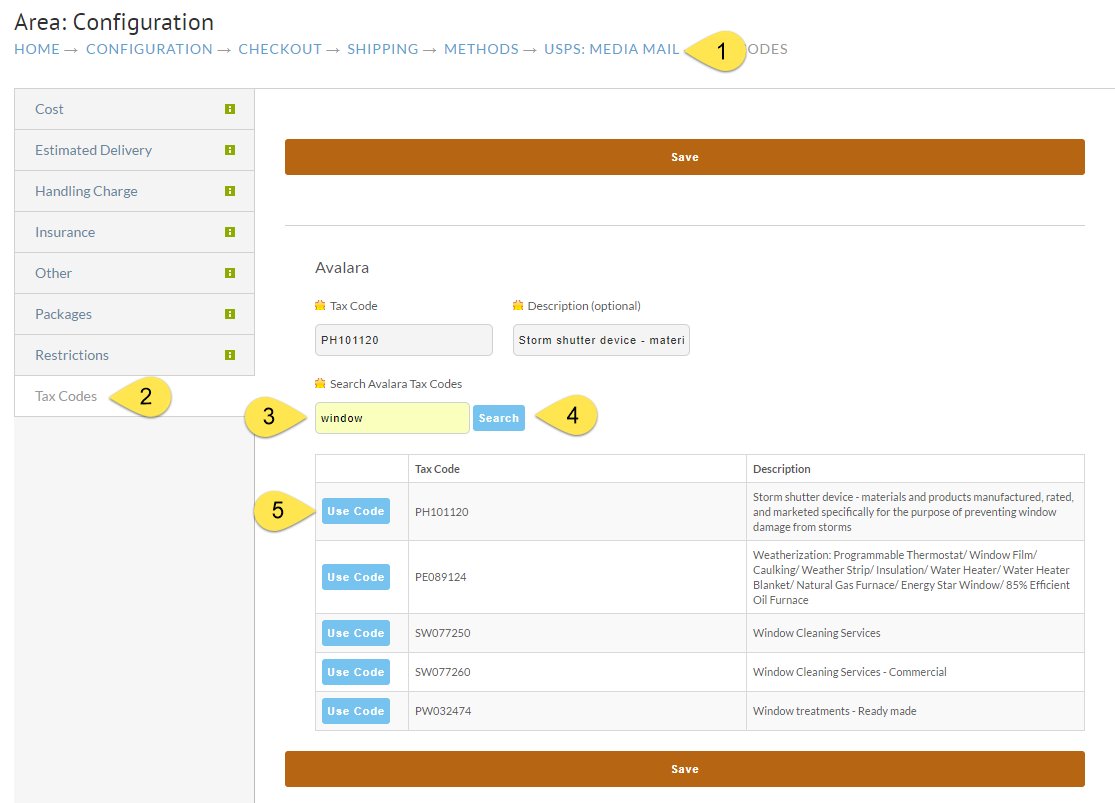Click the Search button for Avalara codes

pyautogui.click(x=498, y=418)
